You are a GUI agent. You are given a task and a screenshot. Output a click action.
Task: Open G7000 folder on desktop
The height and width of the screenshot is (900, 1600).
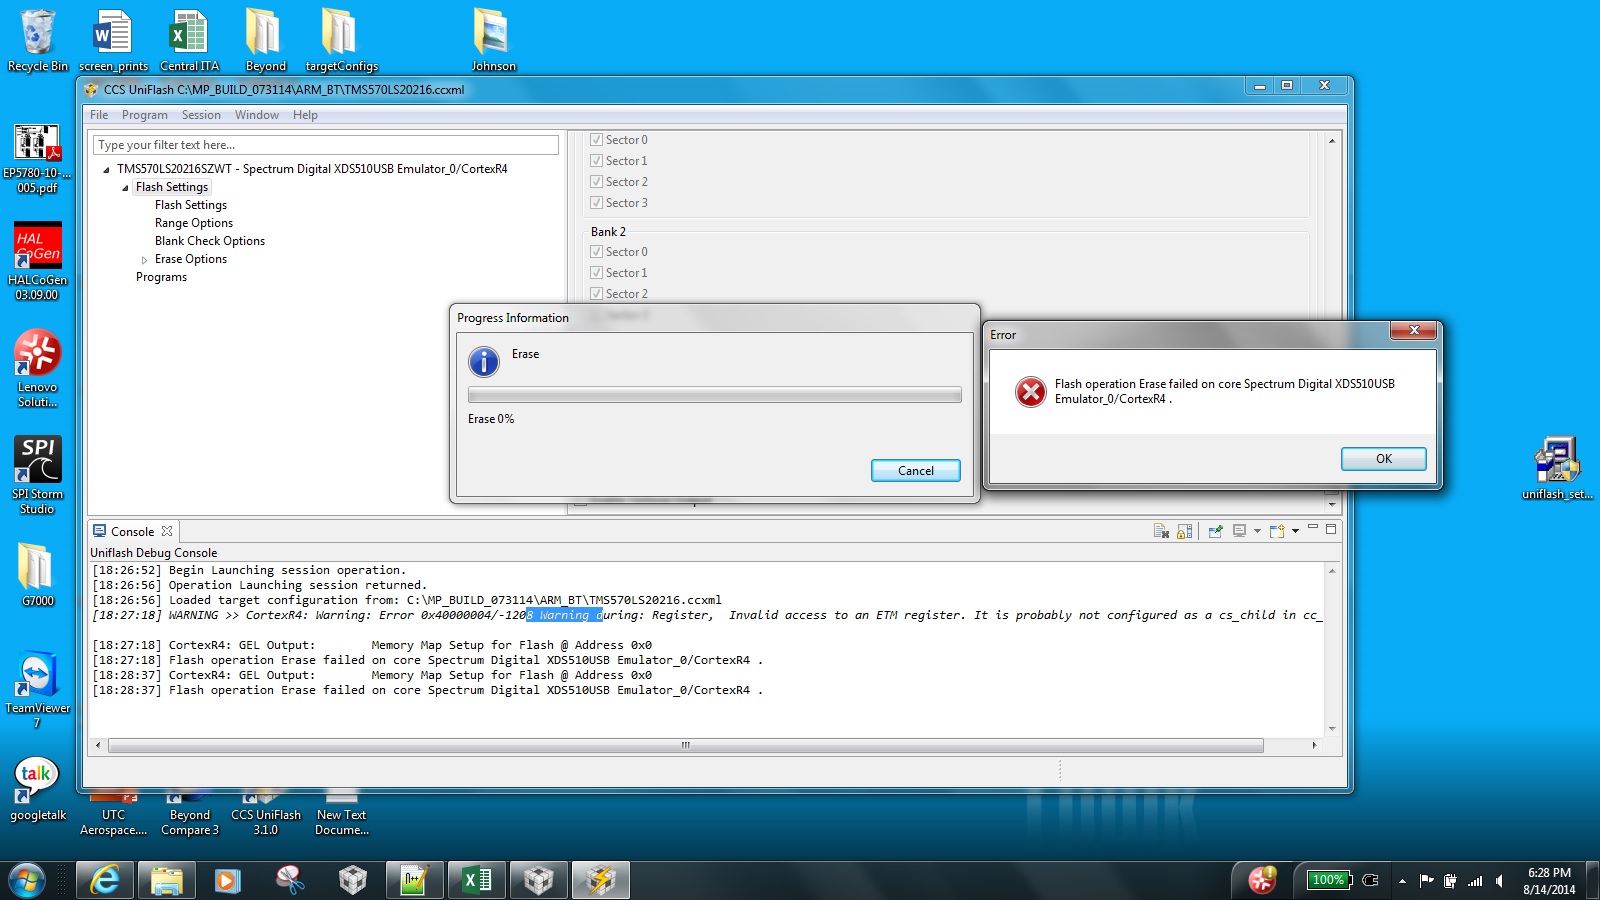click(x=37, y=575)
